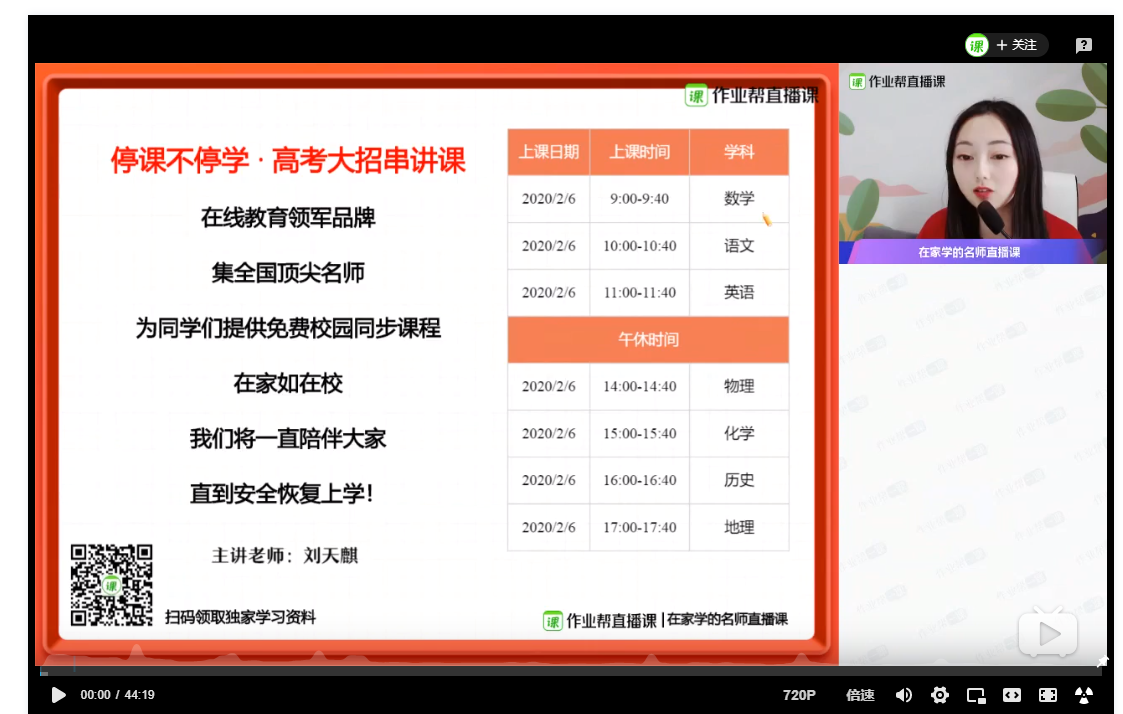
Task: Enable picture-in-picture mode icon
Action: tap(975, 695)
